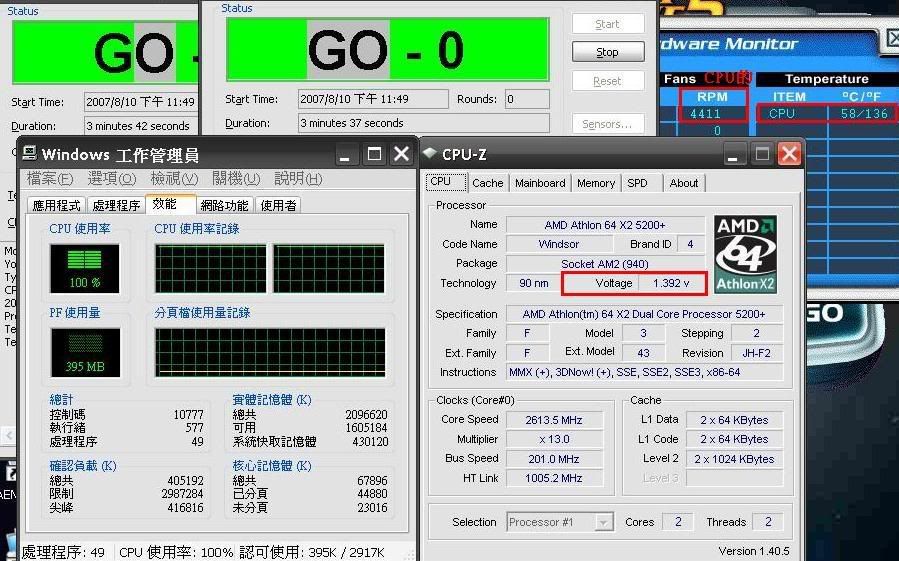Click the Core Speed value 2613.5 MHz
The image size is (899, 561).
(554, 420)
